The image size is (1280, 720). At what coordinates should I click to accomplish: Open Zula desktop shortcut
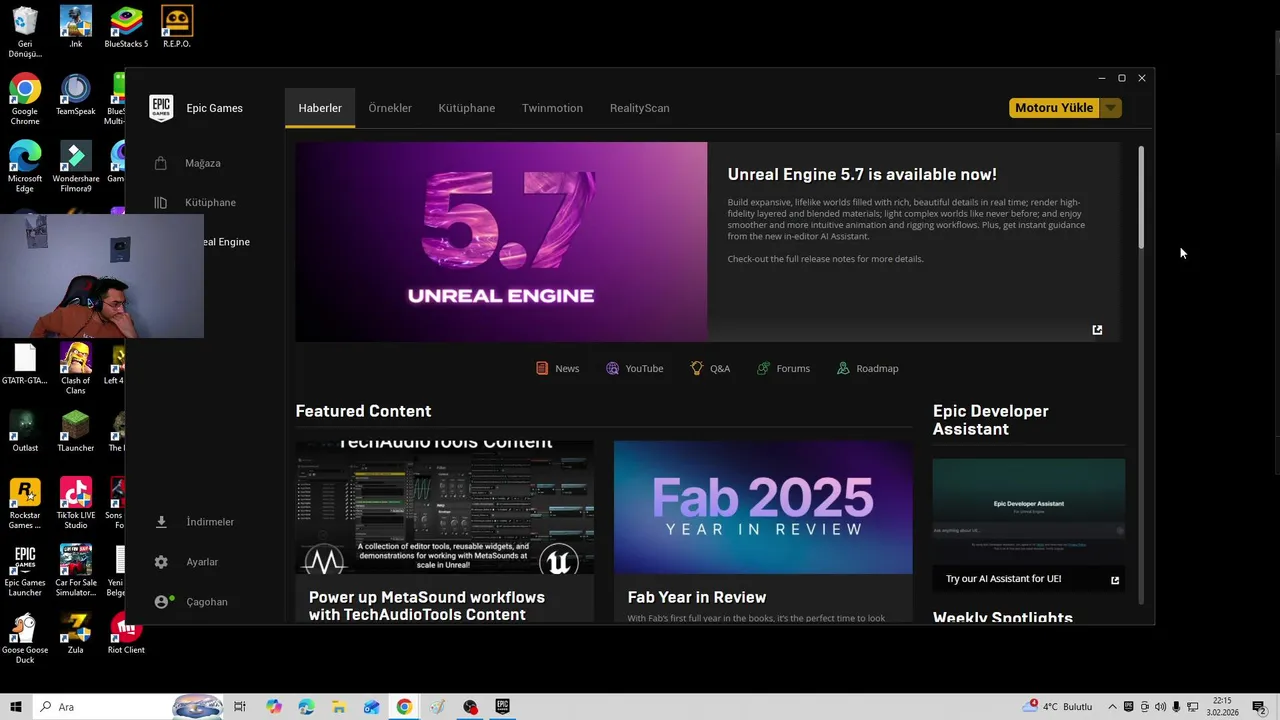(x=75, y=634)
